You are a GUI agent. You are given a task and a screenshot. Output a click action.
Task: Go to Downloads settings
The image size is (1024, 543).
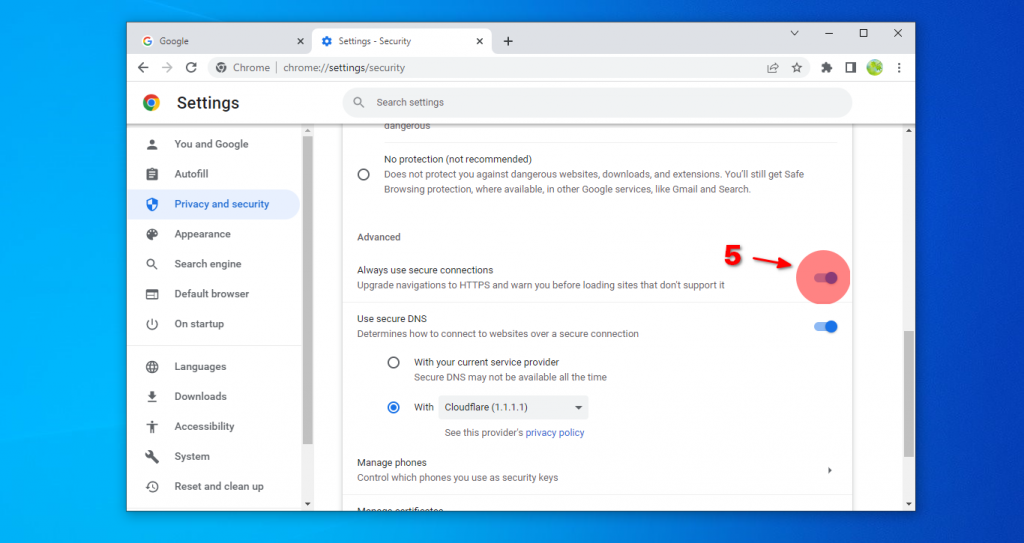click(214, 397)
